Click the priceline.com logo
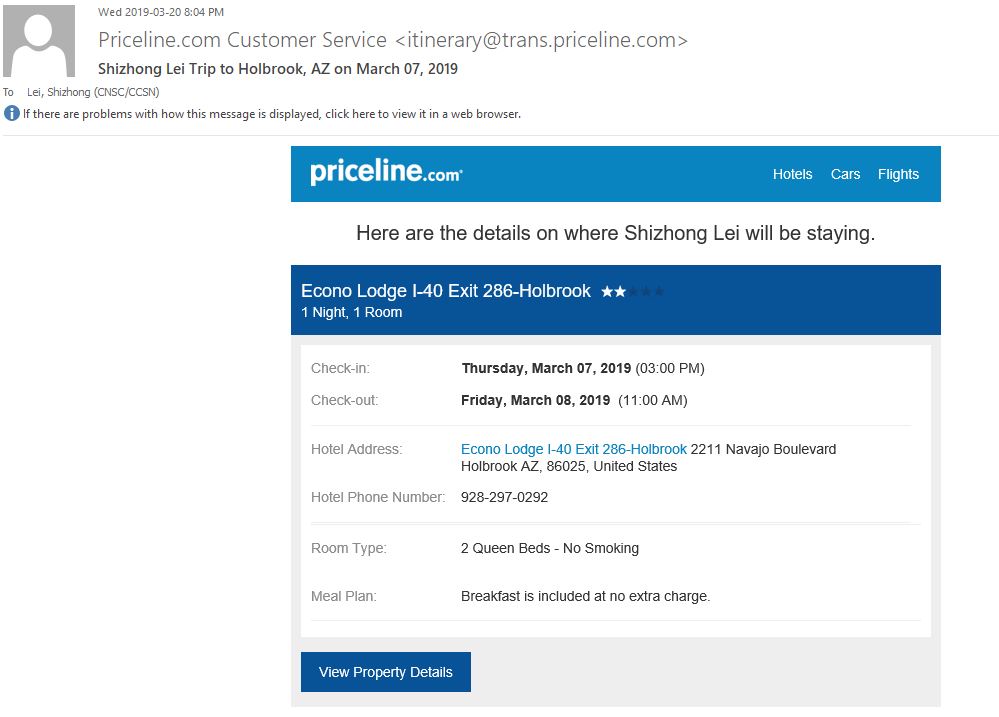Screen dimensions: 999x717 pyautogui.click(x=386, y=172)
